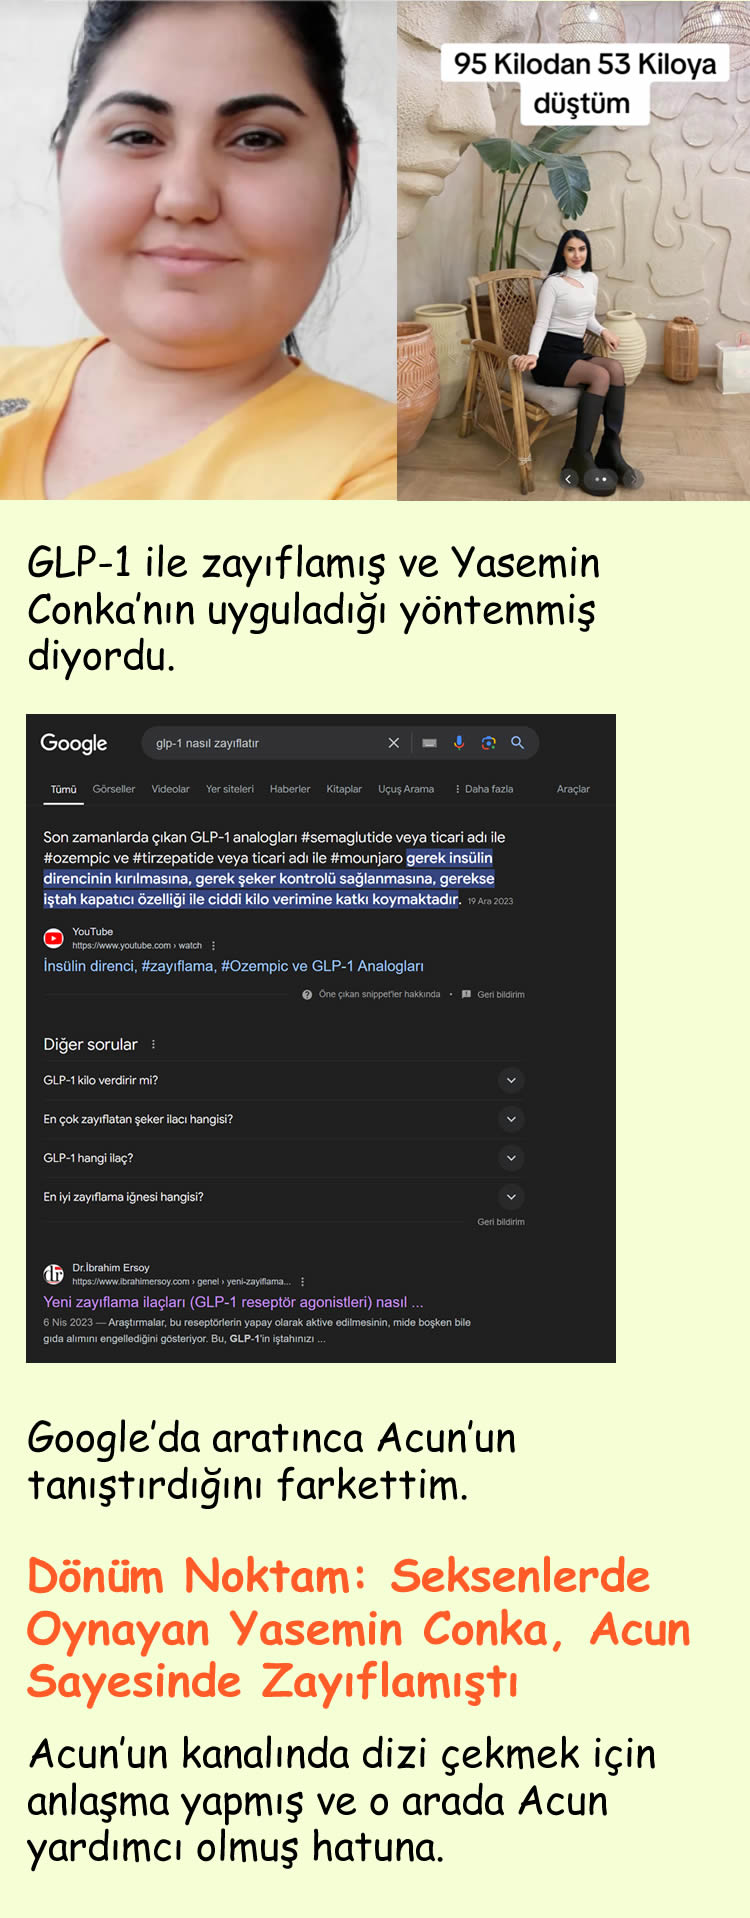Switch to the Videolar tab
This screenshot has height=1918, width=750.
point(170,789)
